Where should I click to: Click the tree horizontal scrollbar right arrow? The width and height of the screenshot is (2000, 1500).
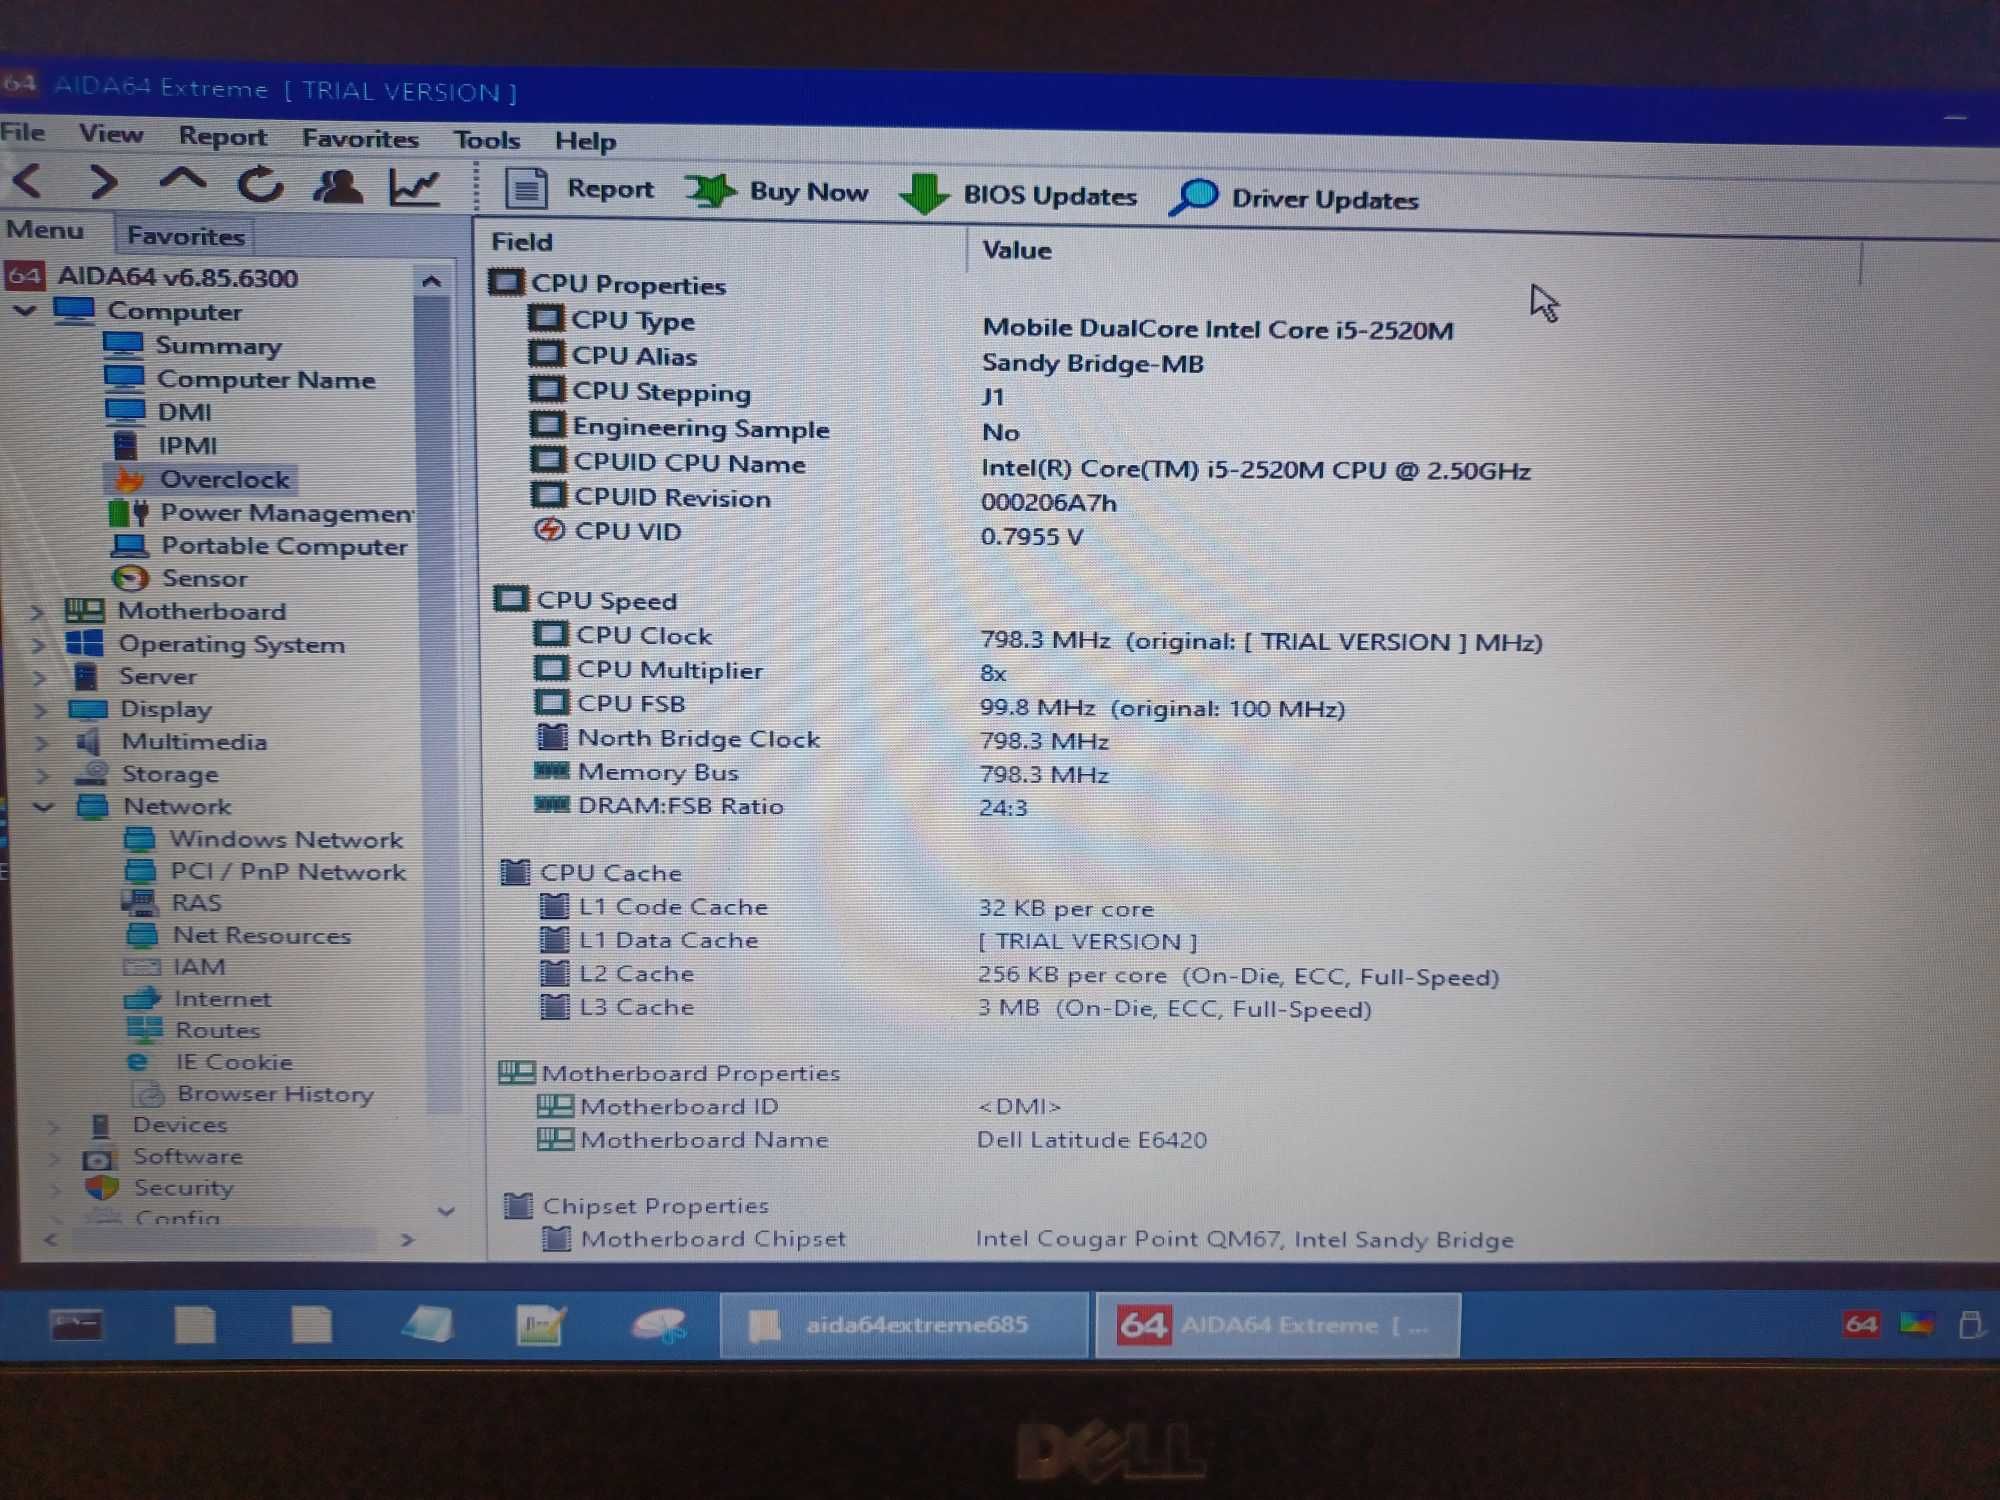point(406,1240)
